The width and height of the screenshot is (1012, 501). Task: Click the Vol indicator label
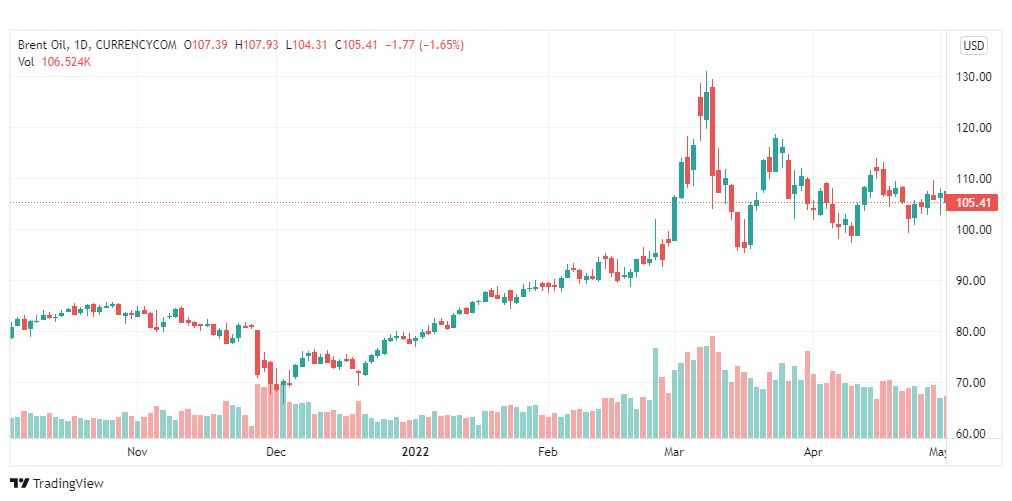point(27,63)
